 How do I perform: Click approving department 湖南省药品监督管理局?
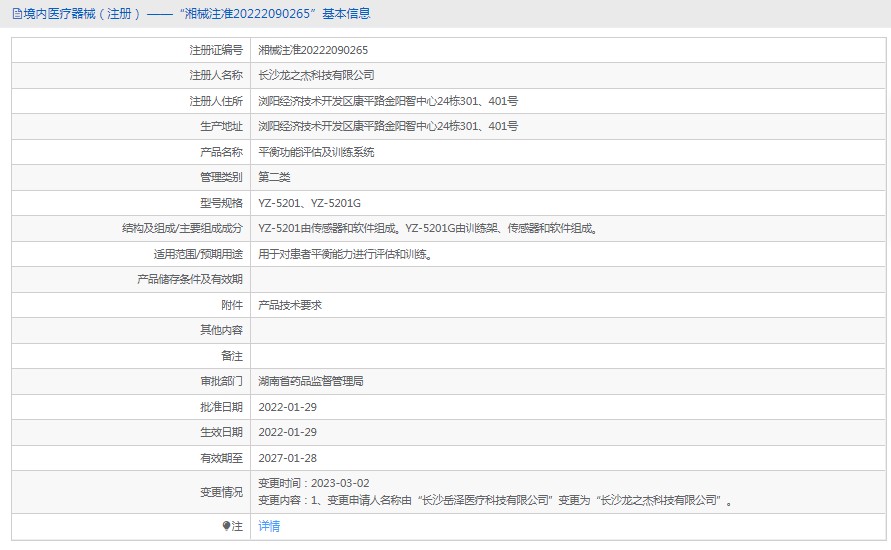[x=311, y=381]
